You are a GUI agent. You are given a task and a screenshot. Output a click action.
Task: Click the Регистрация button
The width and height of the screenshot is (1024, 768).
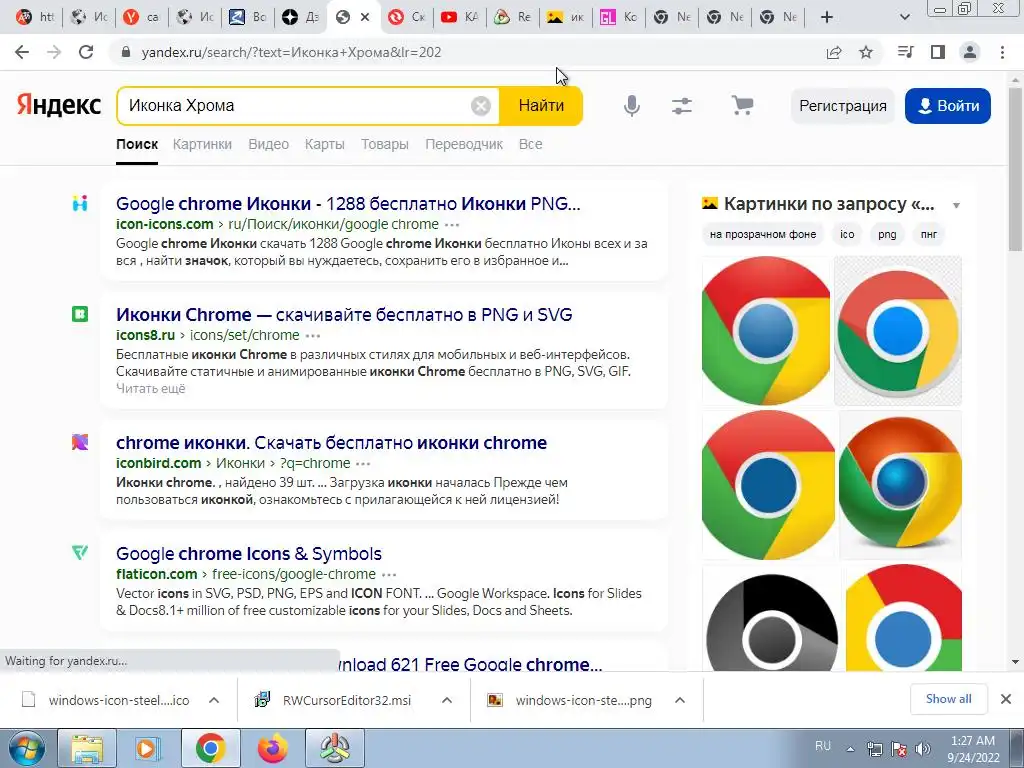tap(842, 106)
